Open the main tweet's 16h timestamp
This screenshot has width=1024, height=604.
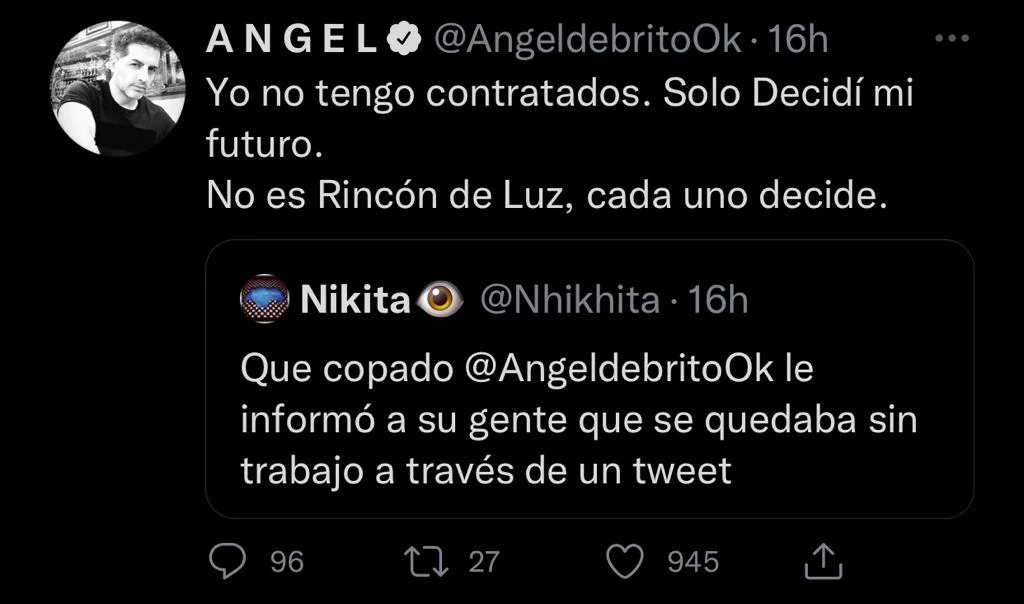point(799,40)
